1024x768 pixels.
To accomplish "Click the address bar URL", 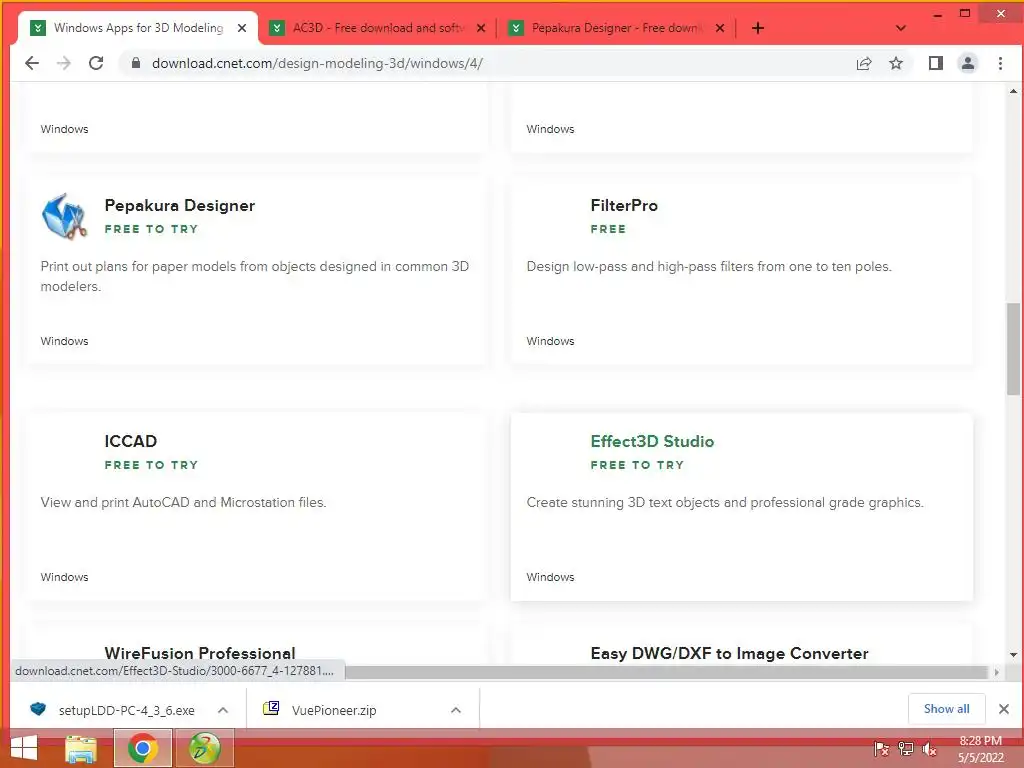I will 317,63.
